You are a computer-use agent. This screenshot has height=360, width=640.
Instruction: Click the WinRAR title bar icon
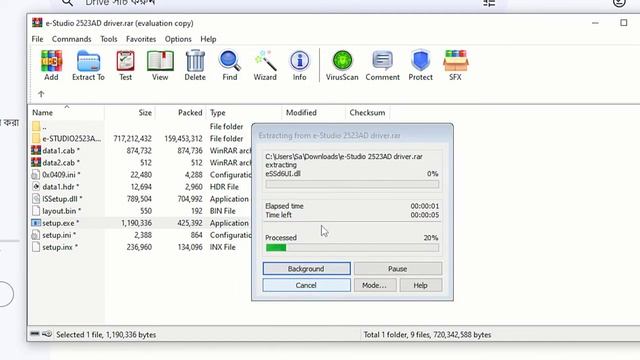click(x=37, y=23)
